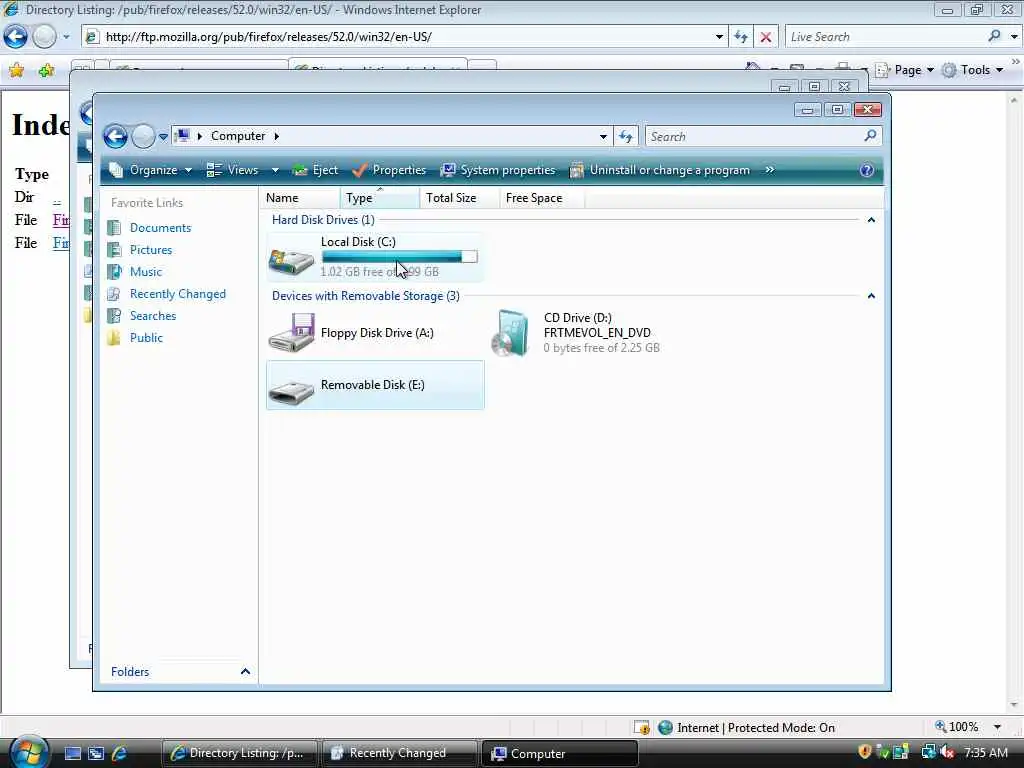Switch to Recently Changed taskbar button
Image resolution: width=1024 pixels, height=768 pixels.
399,753
